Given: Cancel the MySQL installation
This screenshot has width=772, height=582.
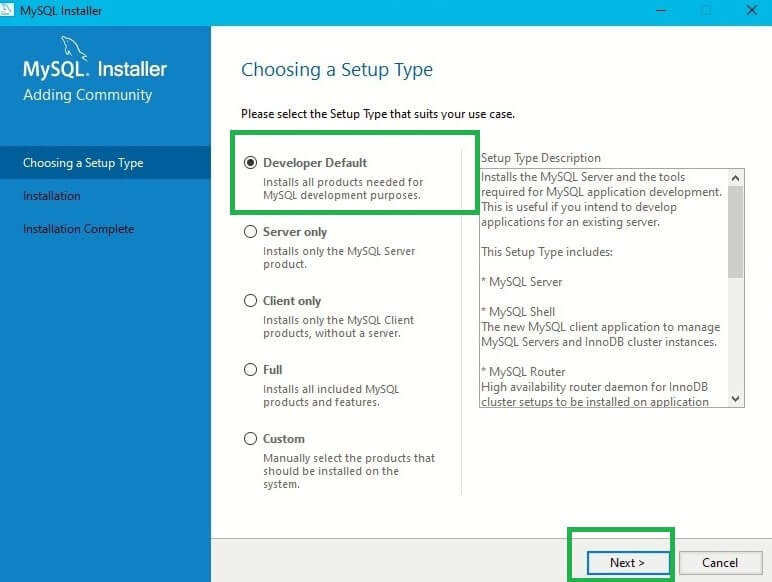Looking at the screenshot, I should coord(720,562).
